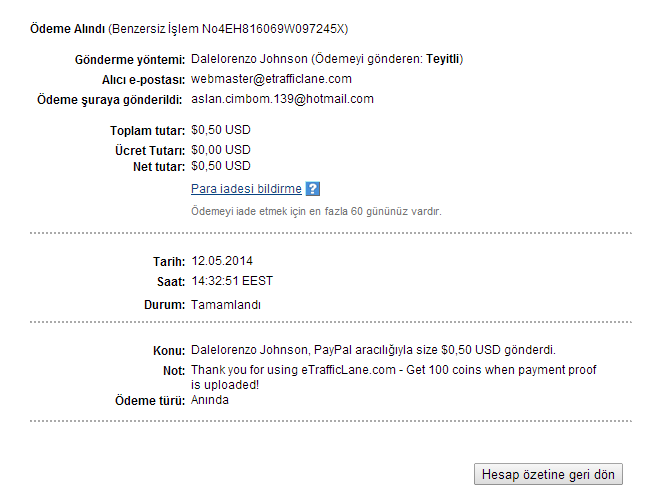Click Hesap özetine geri dön button

548,474
